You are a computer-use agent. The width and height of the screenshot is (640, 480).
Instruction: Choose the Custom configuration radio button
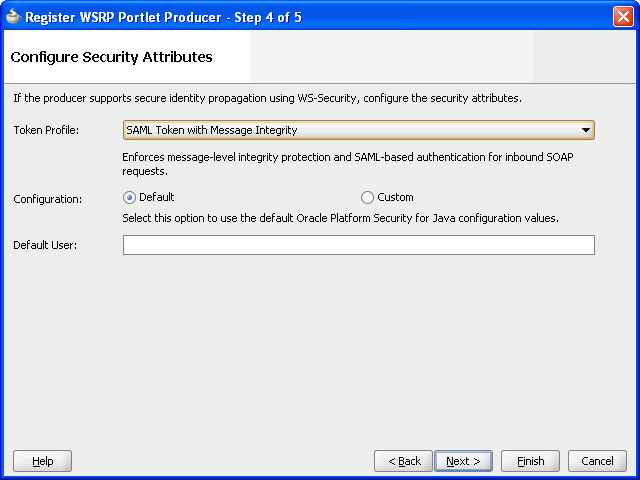pos(367,198)
